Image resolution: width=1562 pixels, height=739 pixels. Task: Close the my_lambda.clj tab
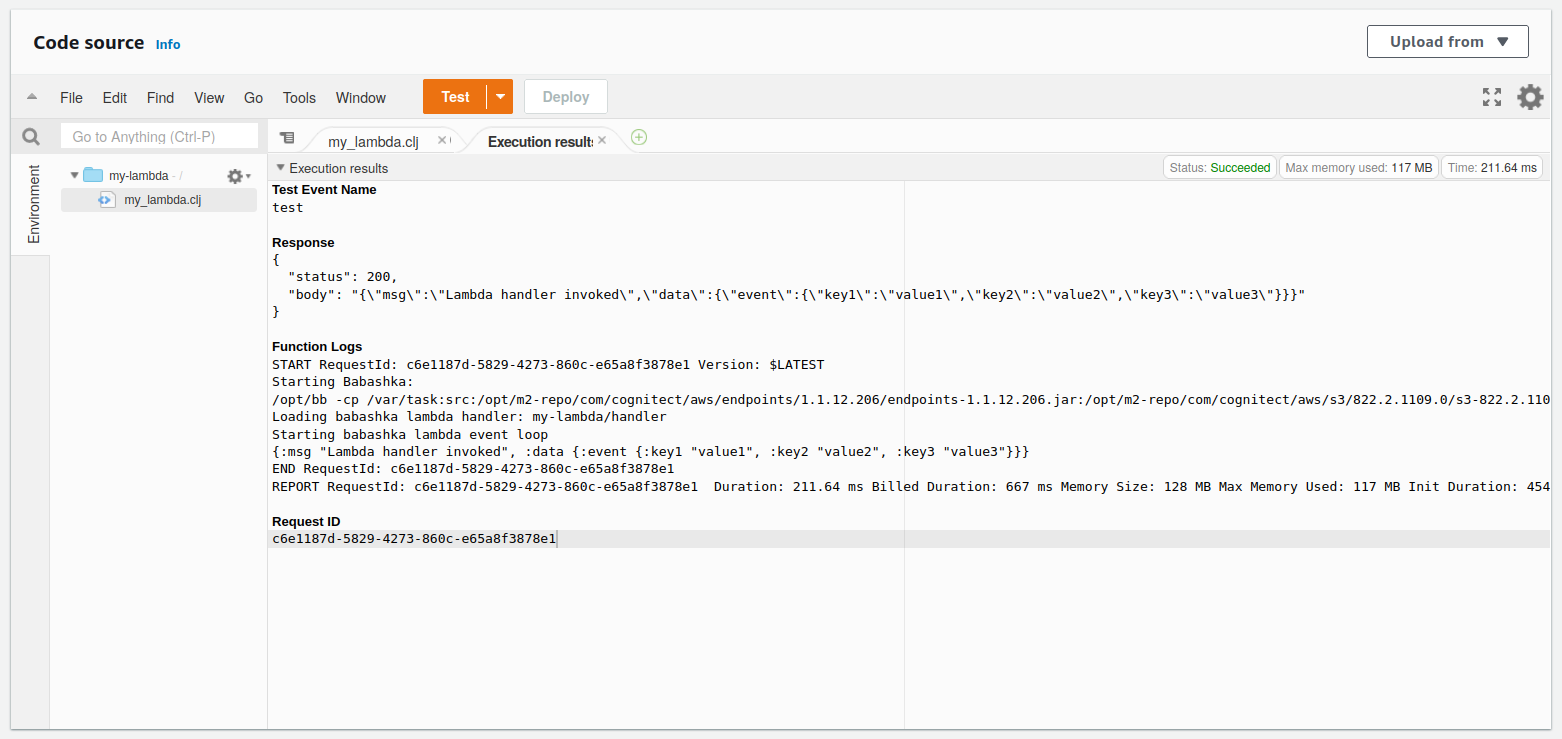tap(443, 140)
